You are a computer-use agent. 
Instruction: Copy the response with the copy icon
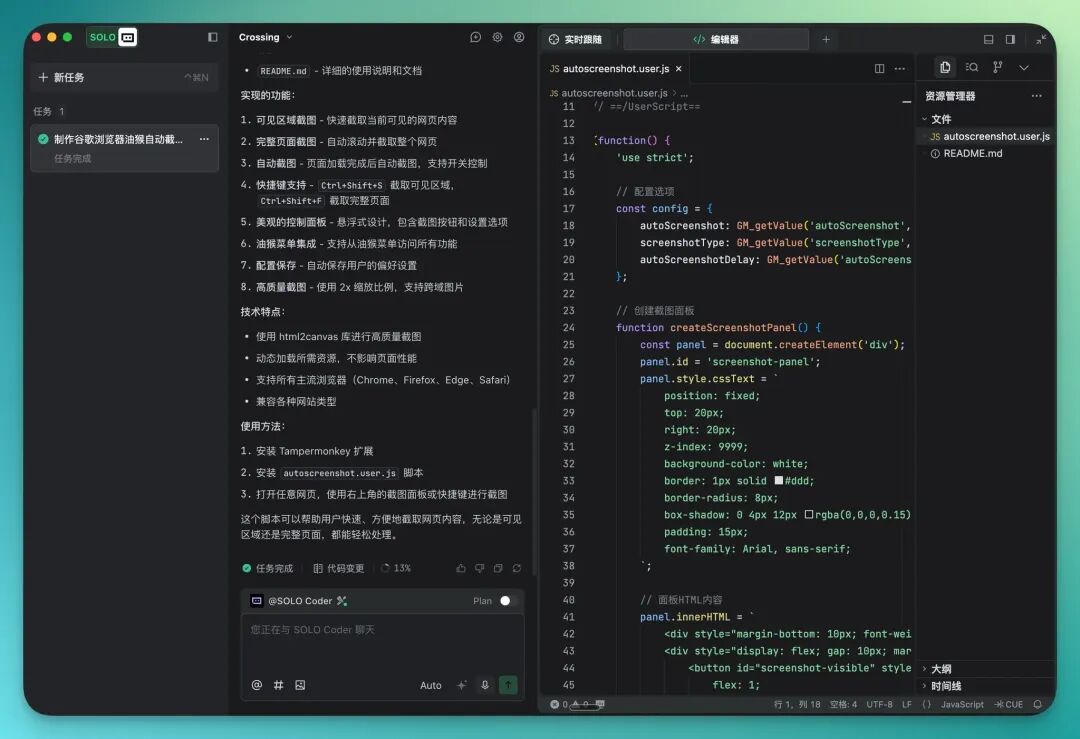[498, 568]
